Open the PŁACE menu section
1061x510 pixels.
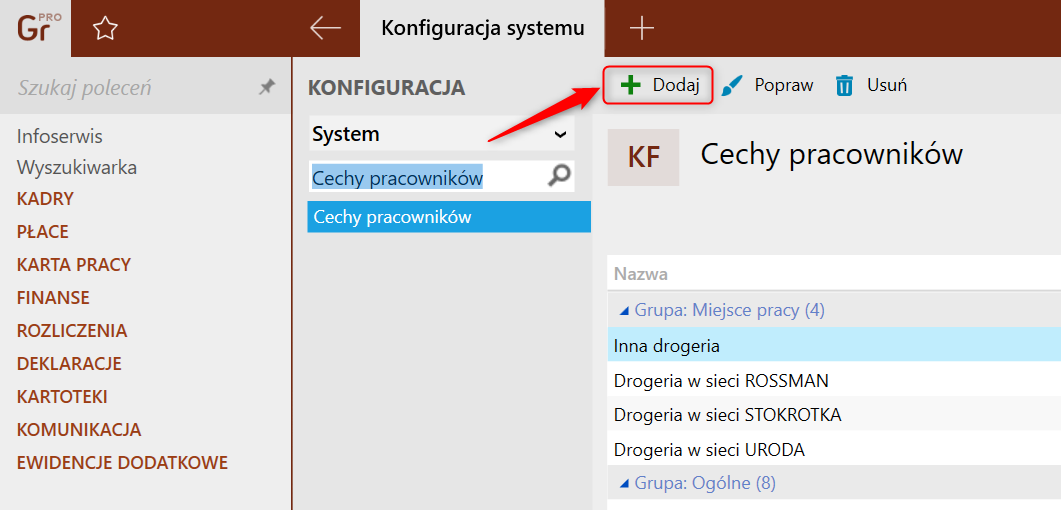coord(43,232)
